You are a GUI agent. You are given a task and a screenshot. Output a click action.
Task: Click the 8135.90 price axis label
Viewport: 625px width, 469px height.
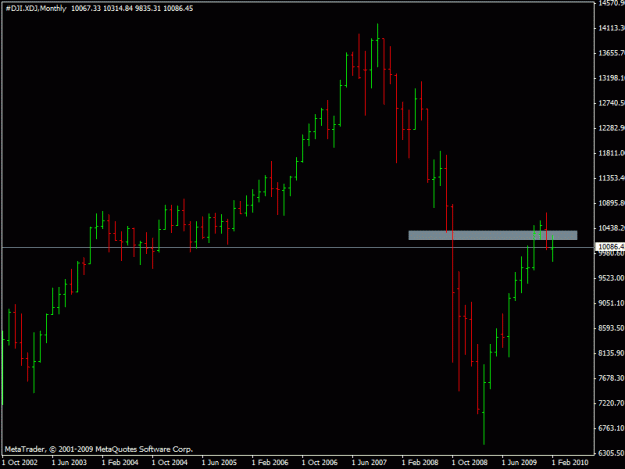(x=611, y=353)
